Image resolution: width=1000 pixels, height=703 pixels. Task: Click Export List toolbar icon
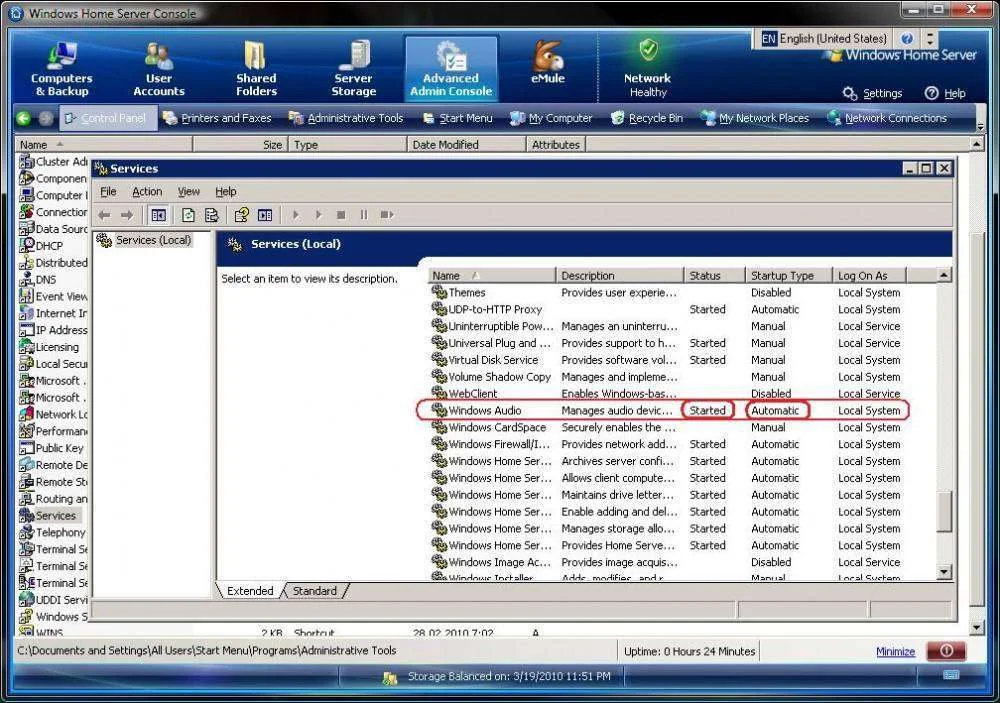(212, 216)
